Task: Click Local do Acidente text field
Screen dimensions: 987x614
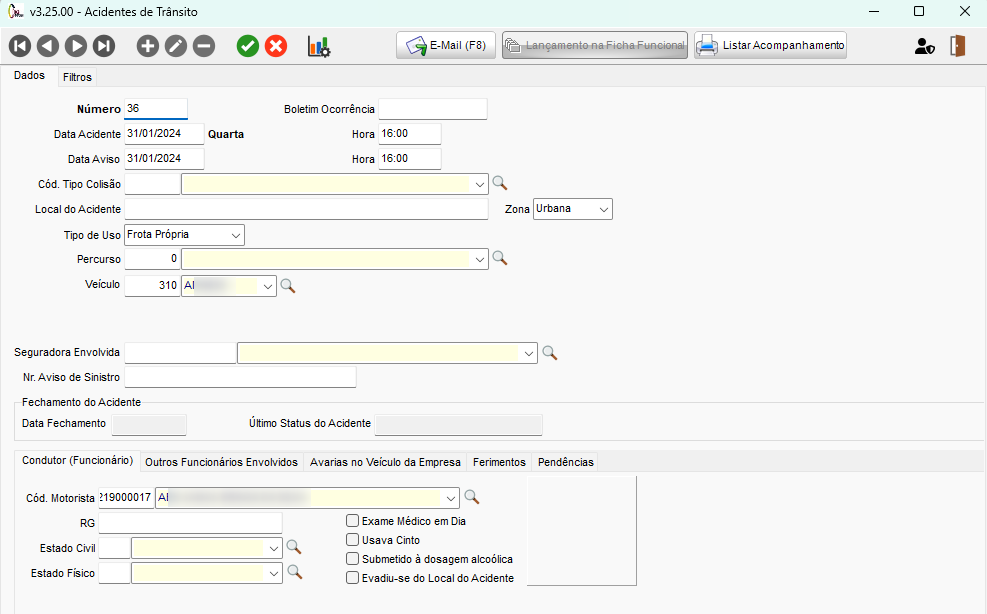Action: tap(307, 209)
